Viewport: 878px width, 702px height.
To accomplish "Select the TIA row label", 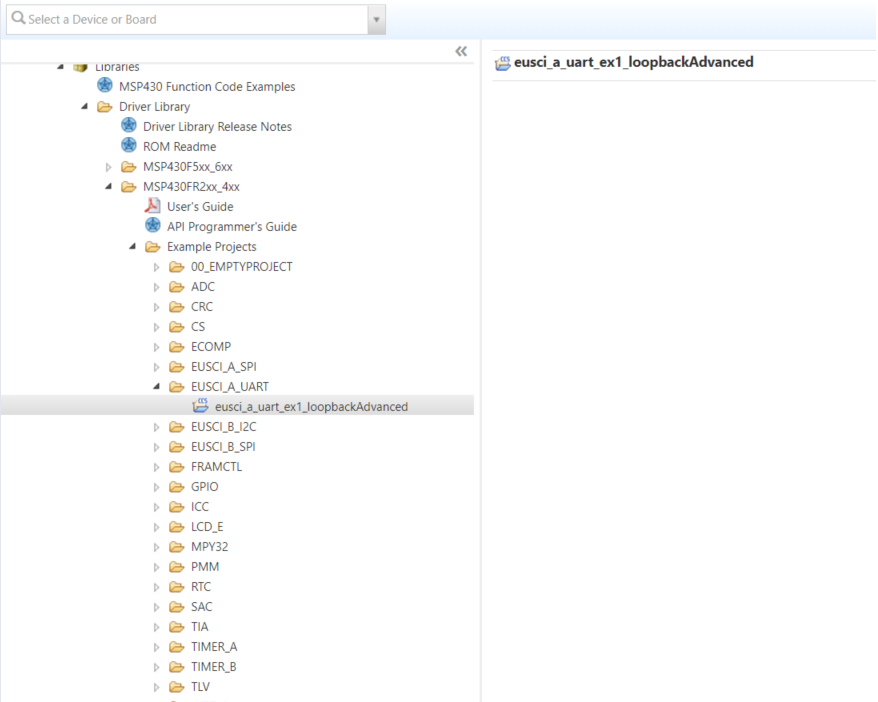I will tap(199, 626).
